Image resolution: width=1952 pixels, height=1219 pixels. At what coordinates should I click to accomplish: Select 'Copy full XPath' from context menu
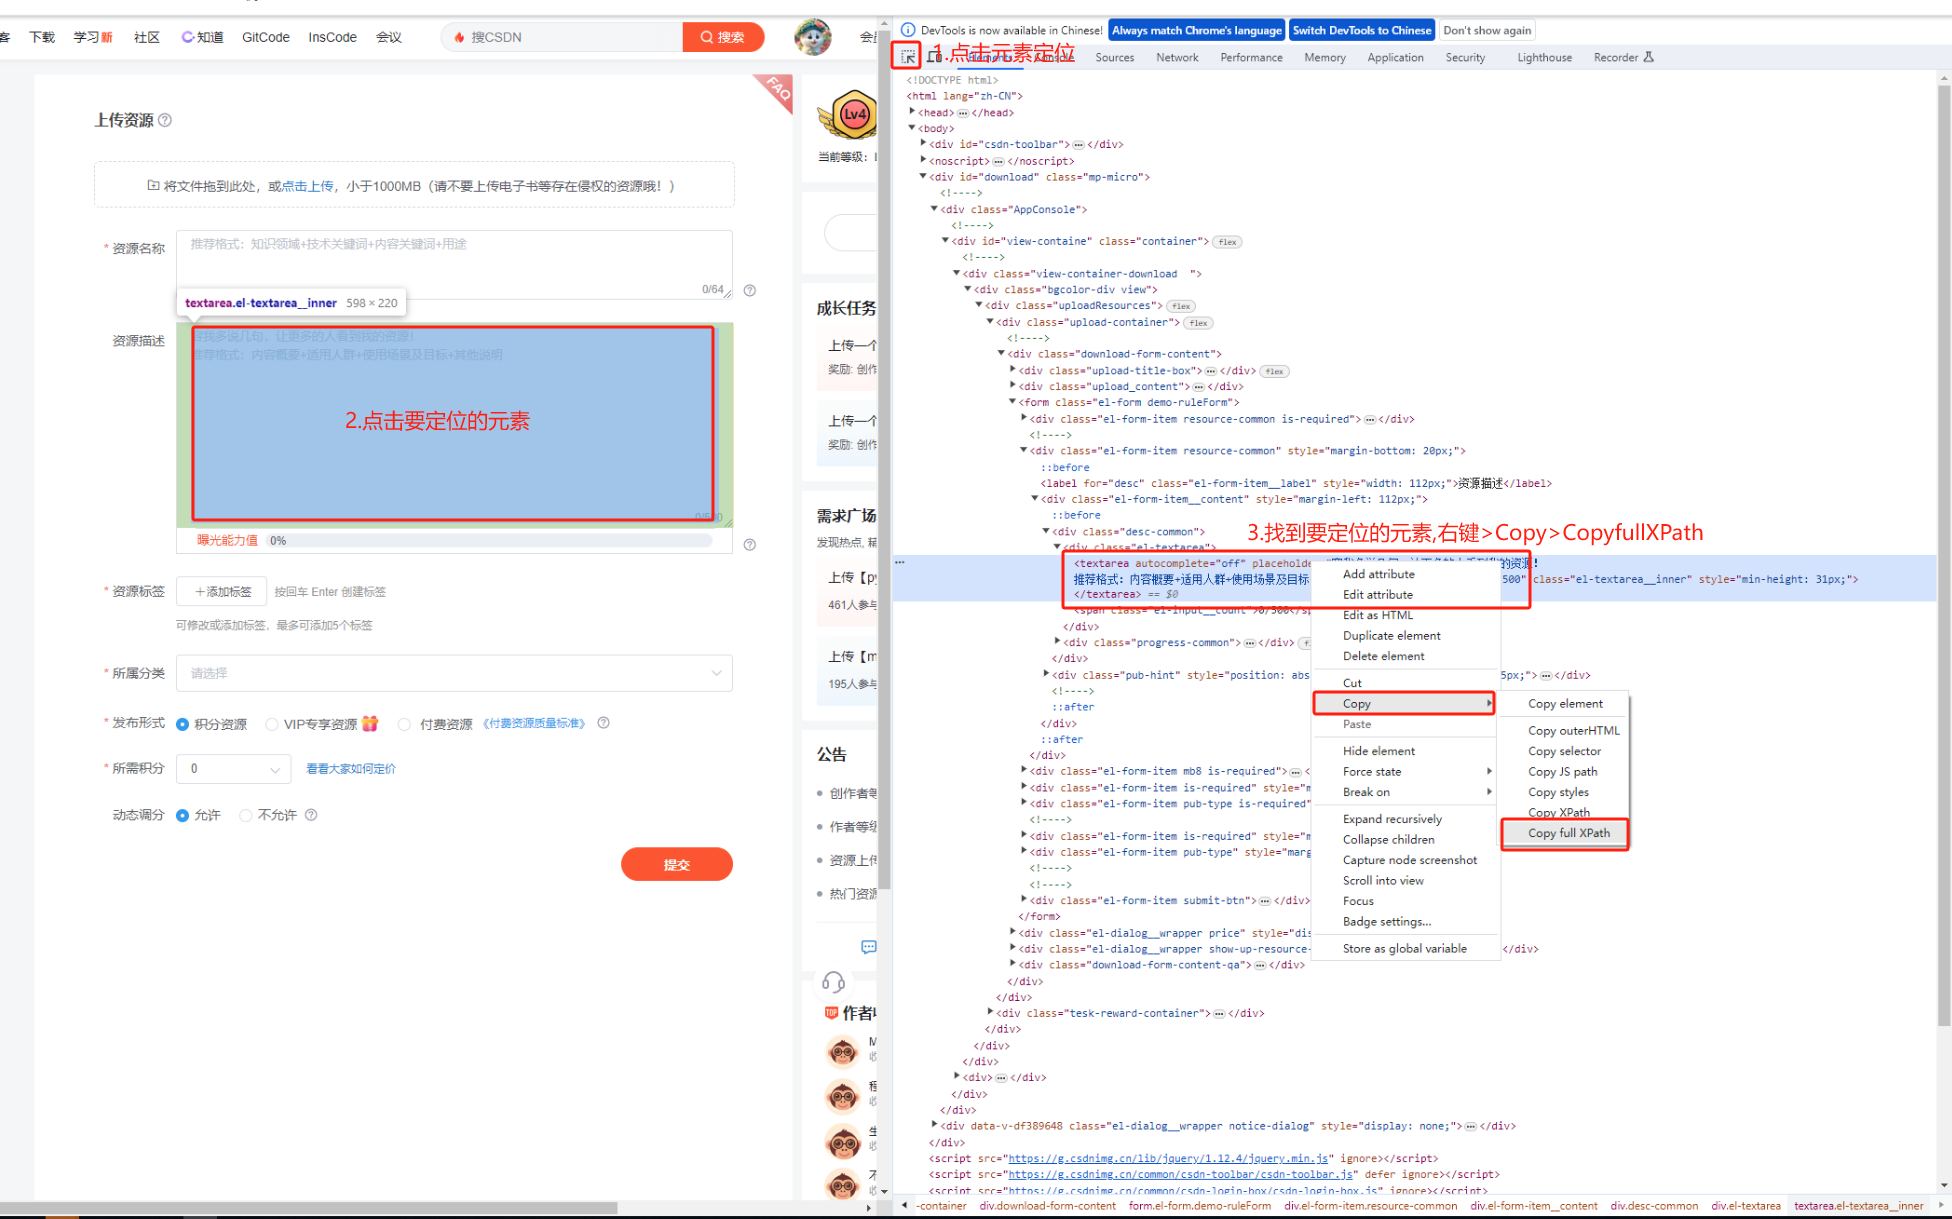click(1567, 833)
